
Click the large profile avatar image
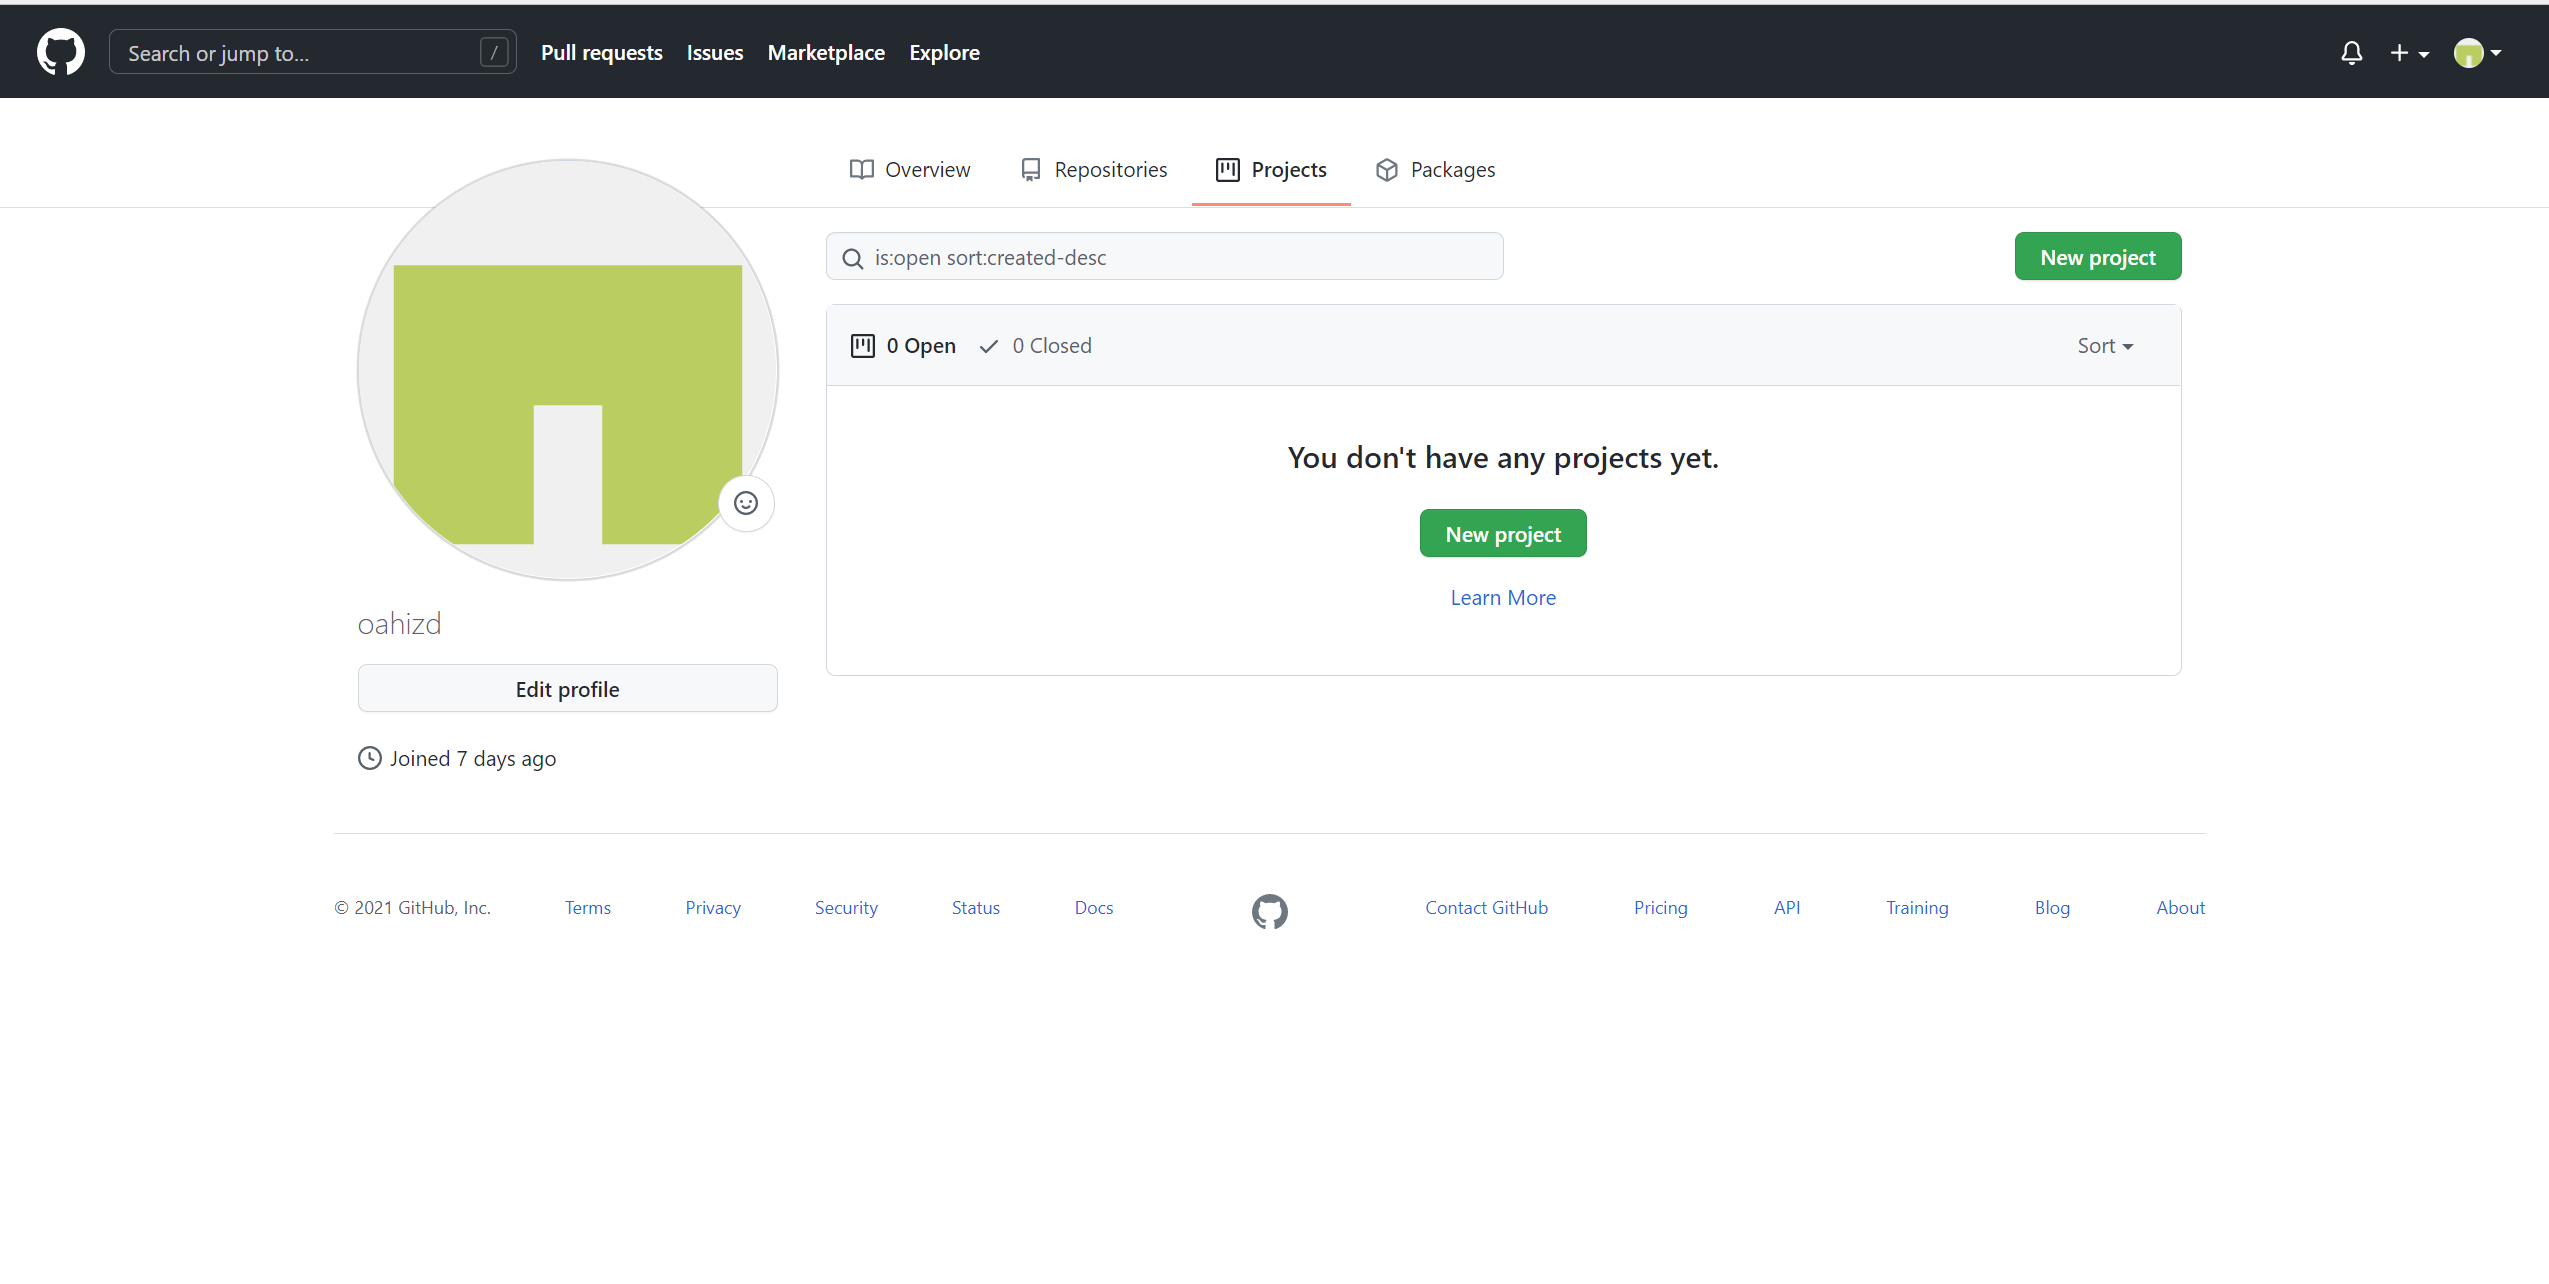[x=567, y=370]
